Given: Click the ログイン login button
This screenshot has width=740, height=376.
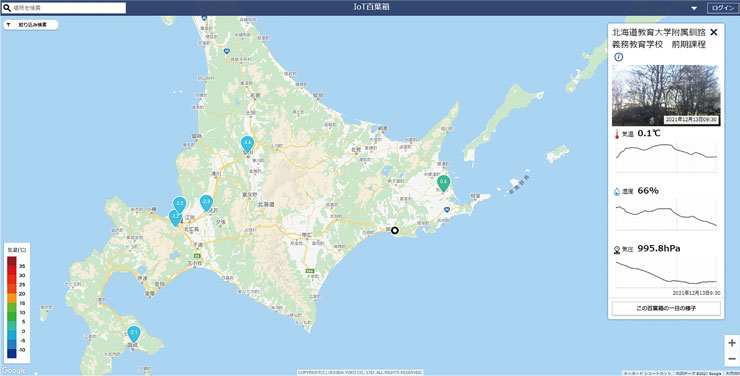Looking at the screenshot, I should (722, 8).
